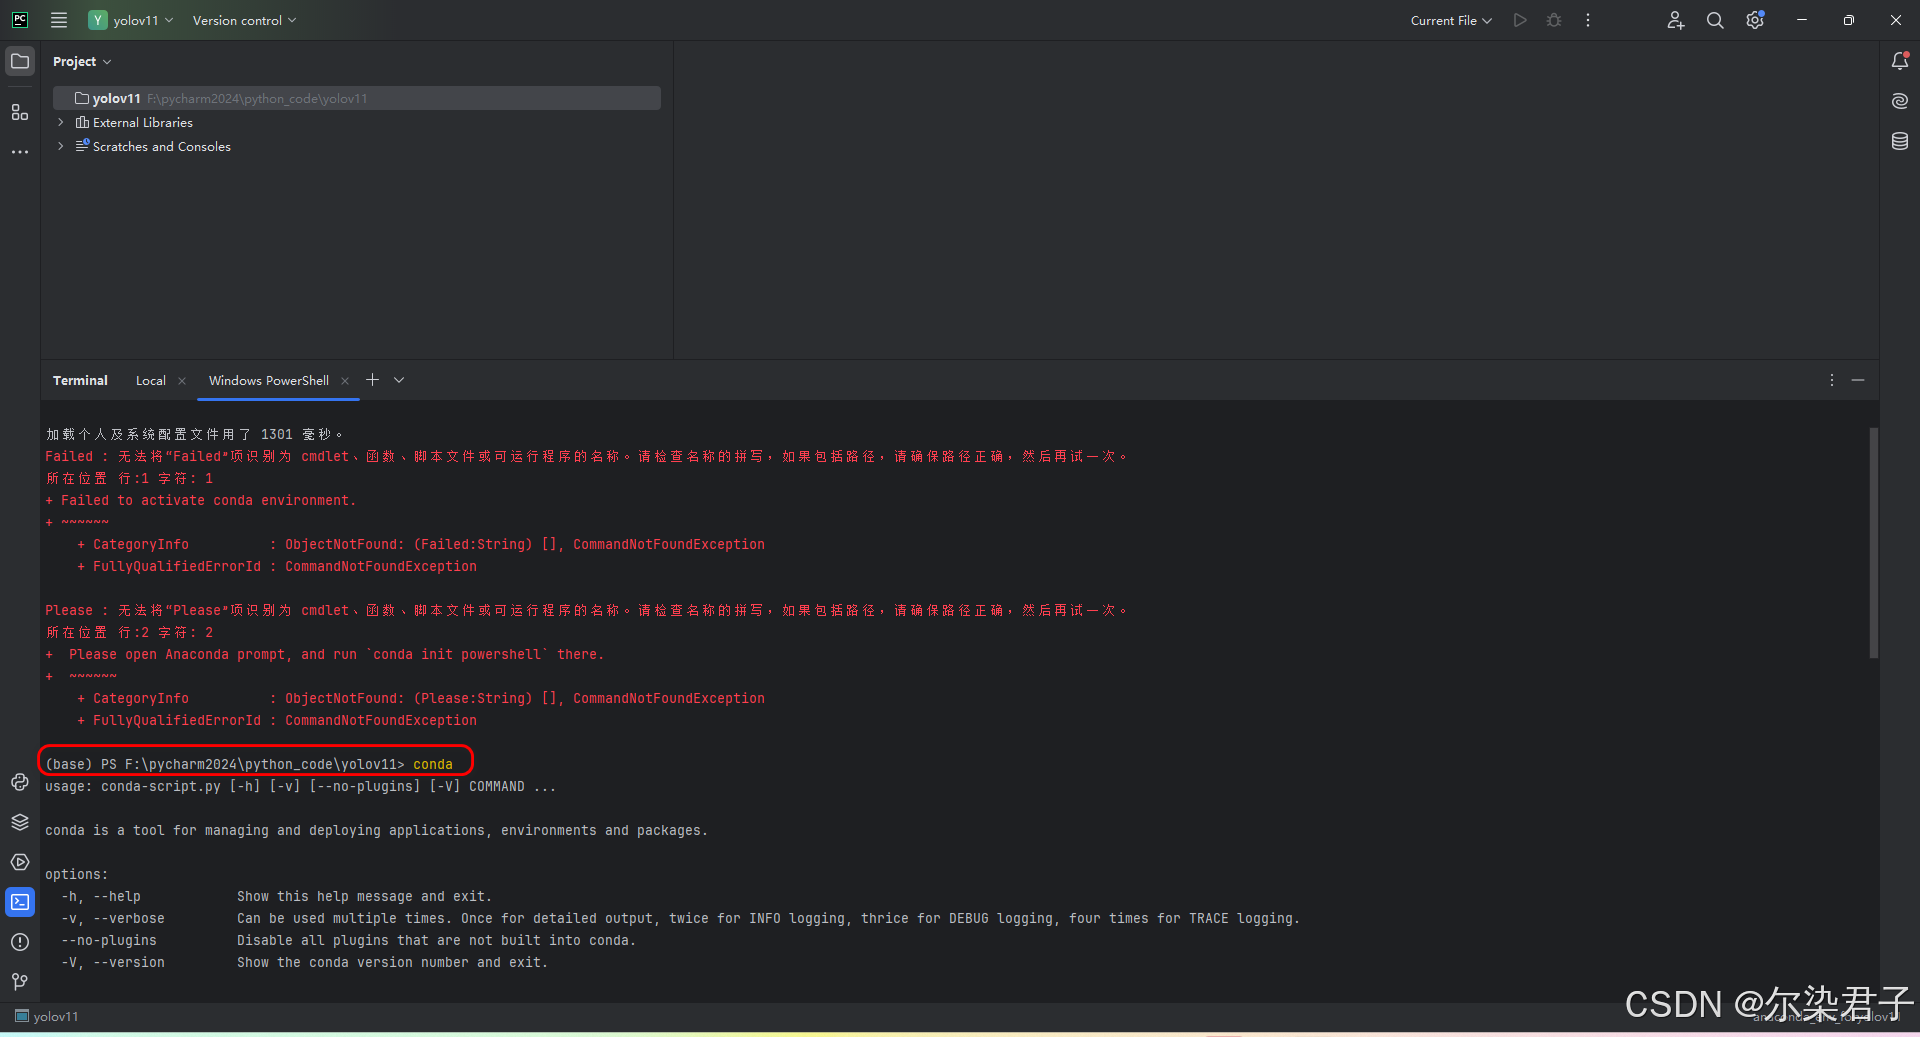The height and width of the screenshot is (1037, 1920).
Task: Open the Database tool window
Action: 1900,141
